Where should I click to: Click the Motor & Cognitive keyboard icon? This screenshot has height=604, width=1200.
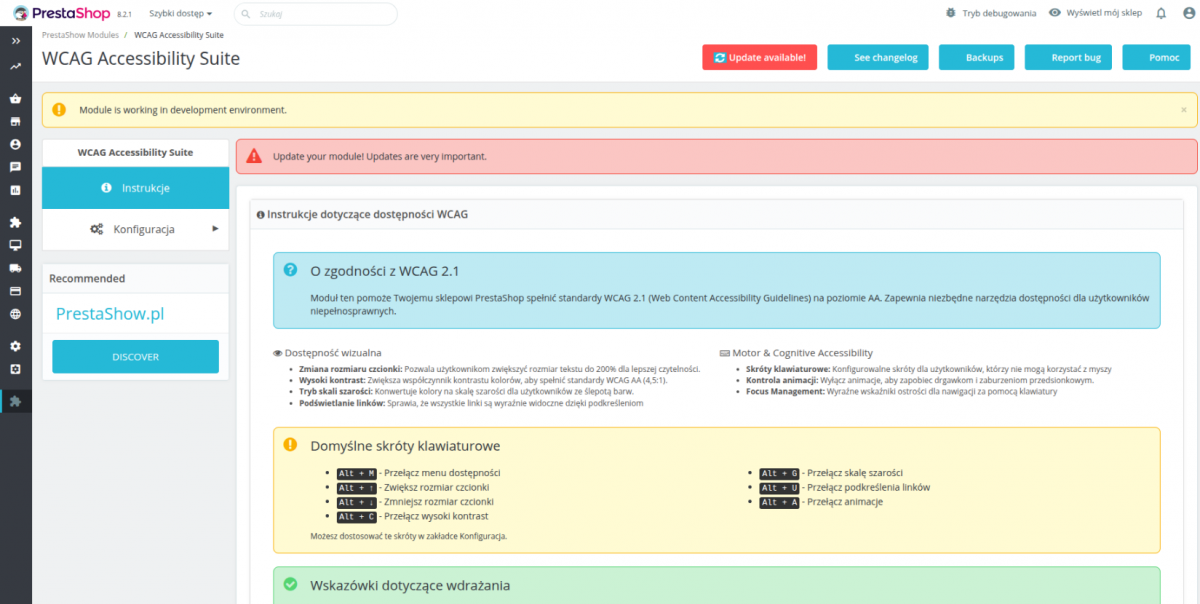(724, 353)
